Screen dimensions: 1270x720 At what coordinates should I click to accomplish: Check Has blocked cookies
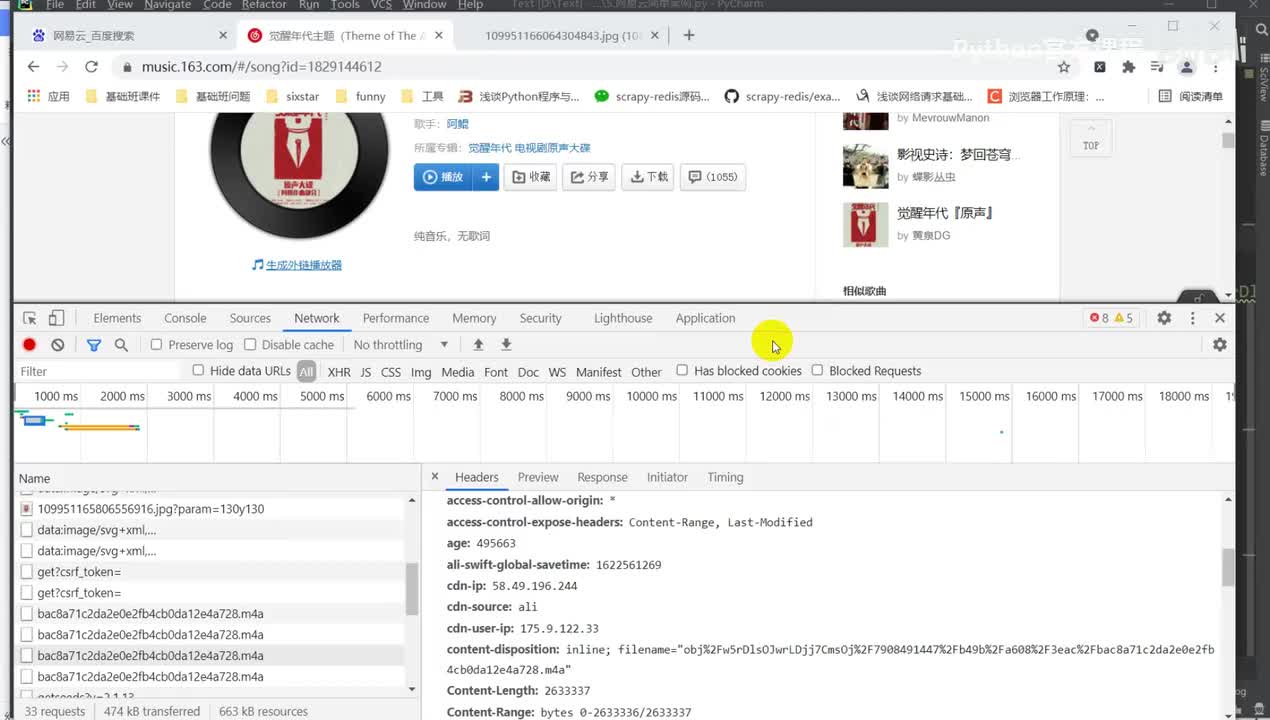[x=682, y=371]
